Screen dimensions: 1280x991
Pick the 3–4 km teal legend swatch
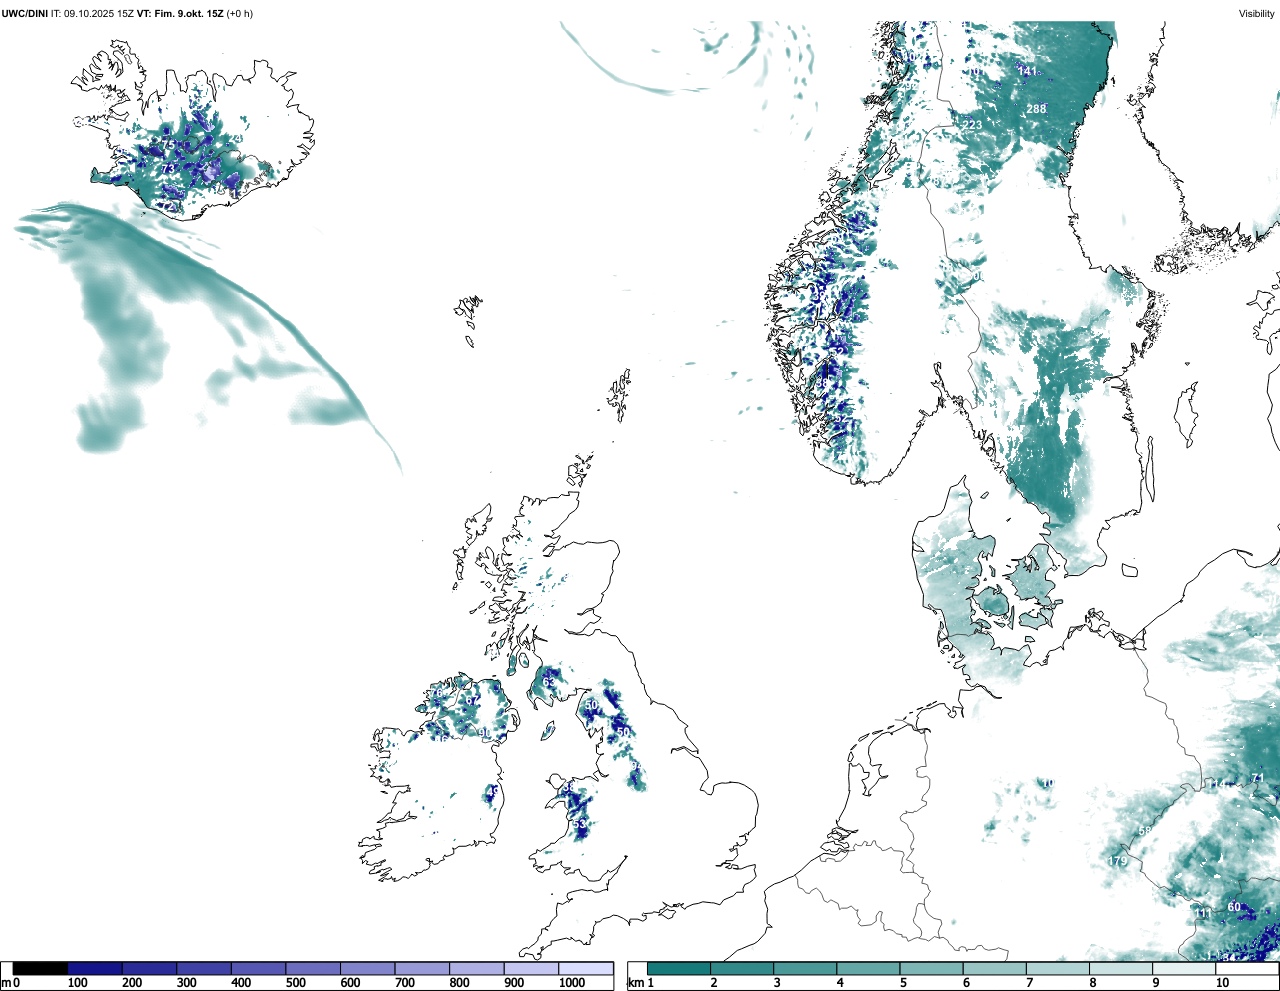[x=805, y=968]
